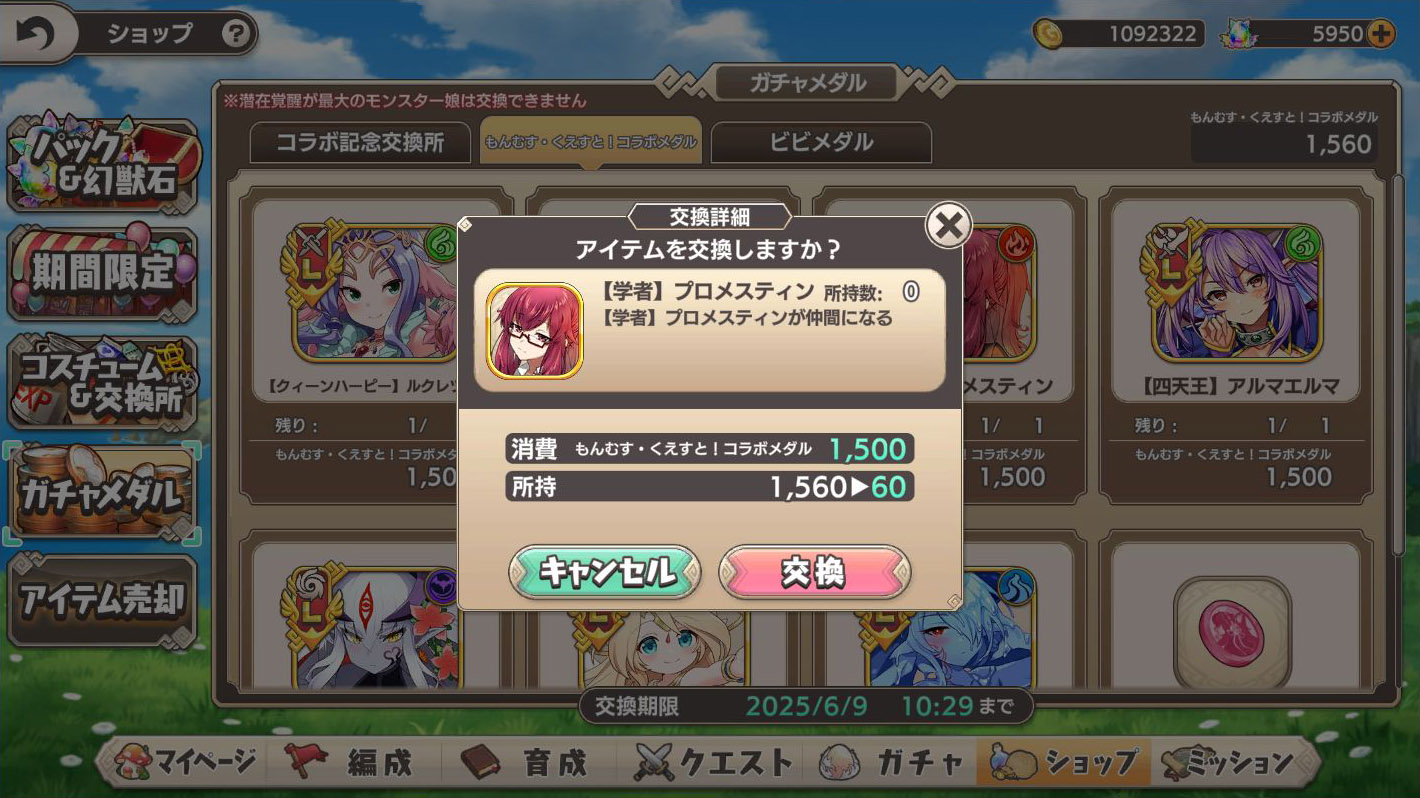Select アイテム売却 in sidebar
1420x798 pixels.
pyautogui.click(x=103, y=600)
